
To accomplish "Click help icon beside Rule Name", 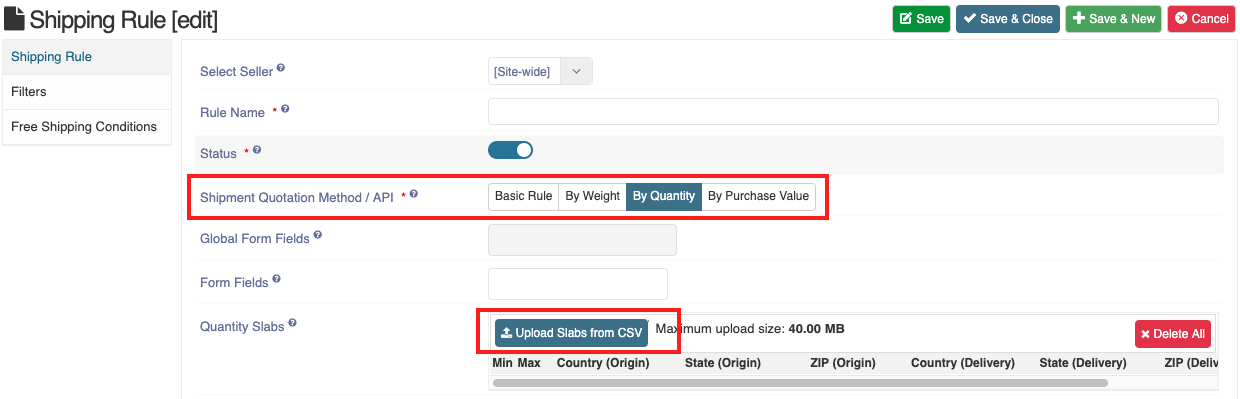I will tap(285, 109).
